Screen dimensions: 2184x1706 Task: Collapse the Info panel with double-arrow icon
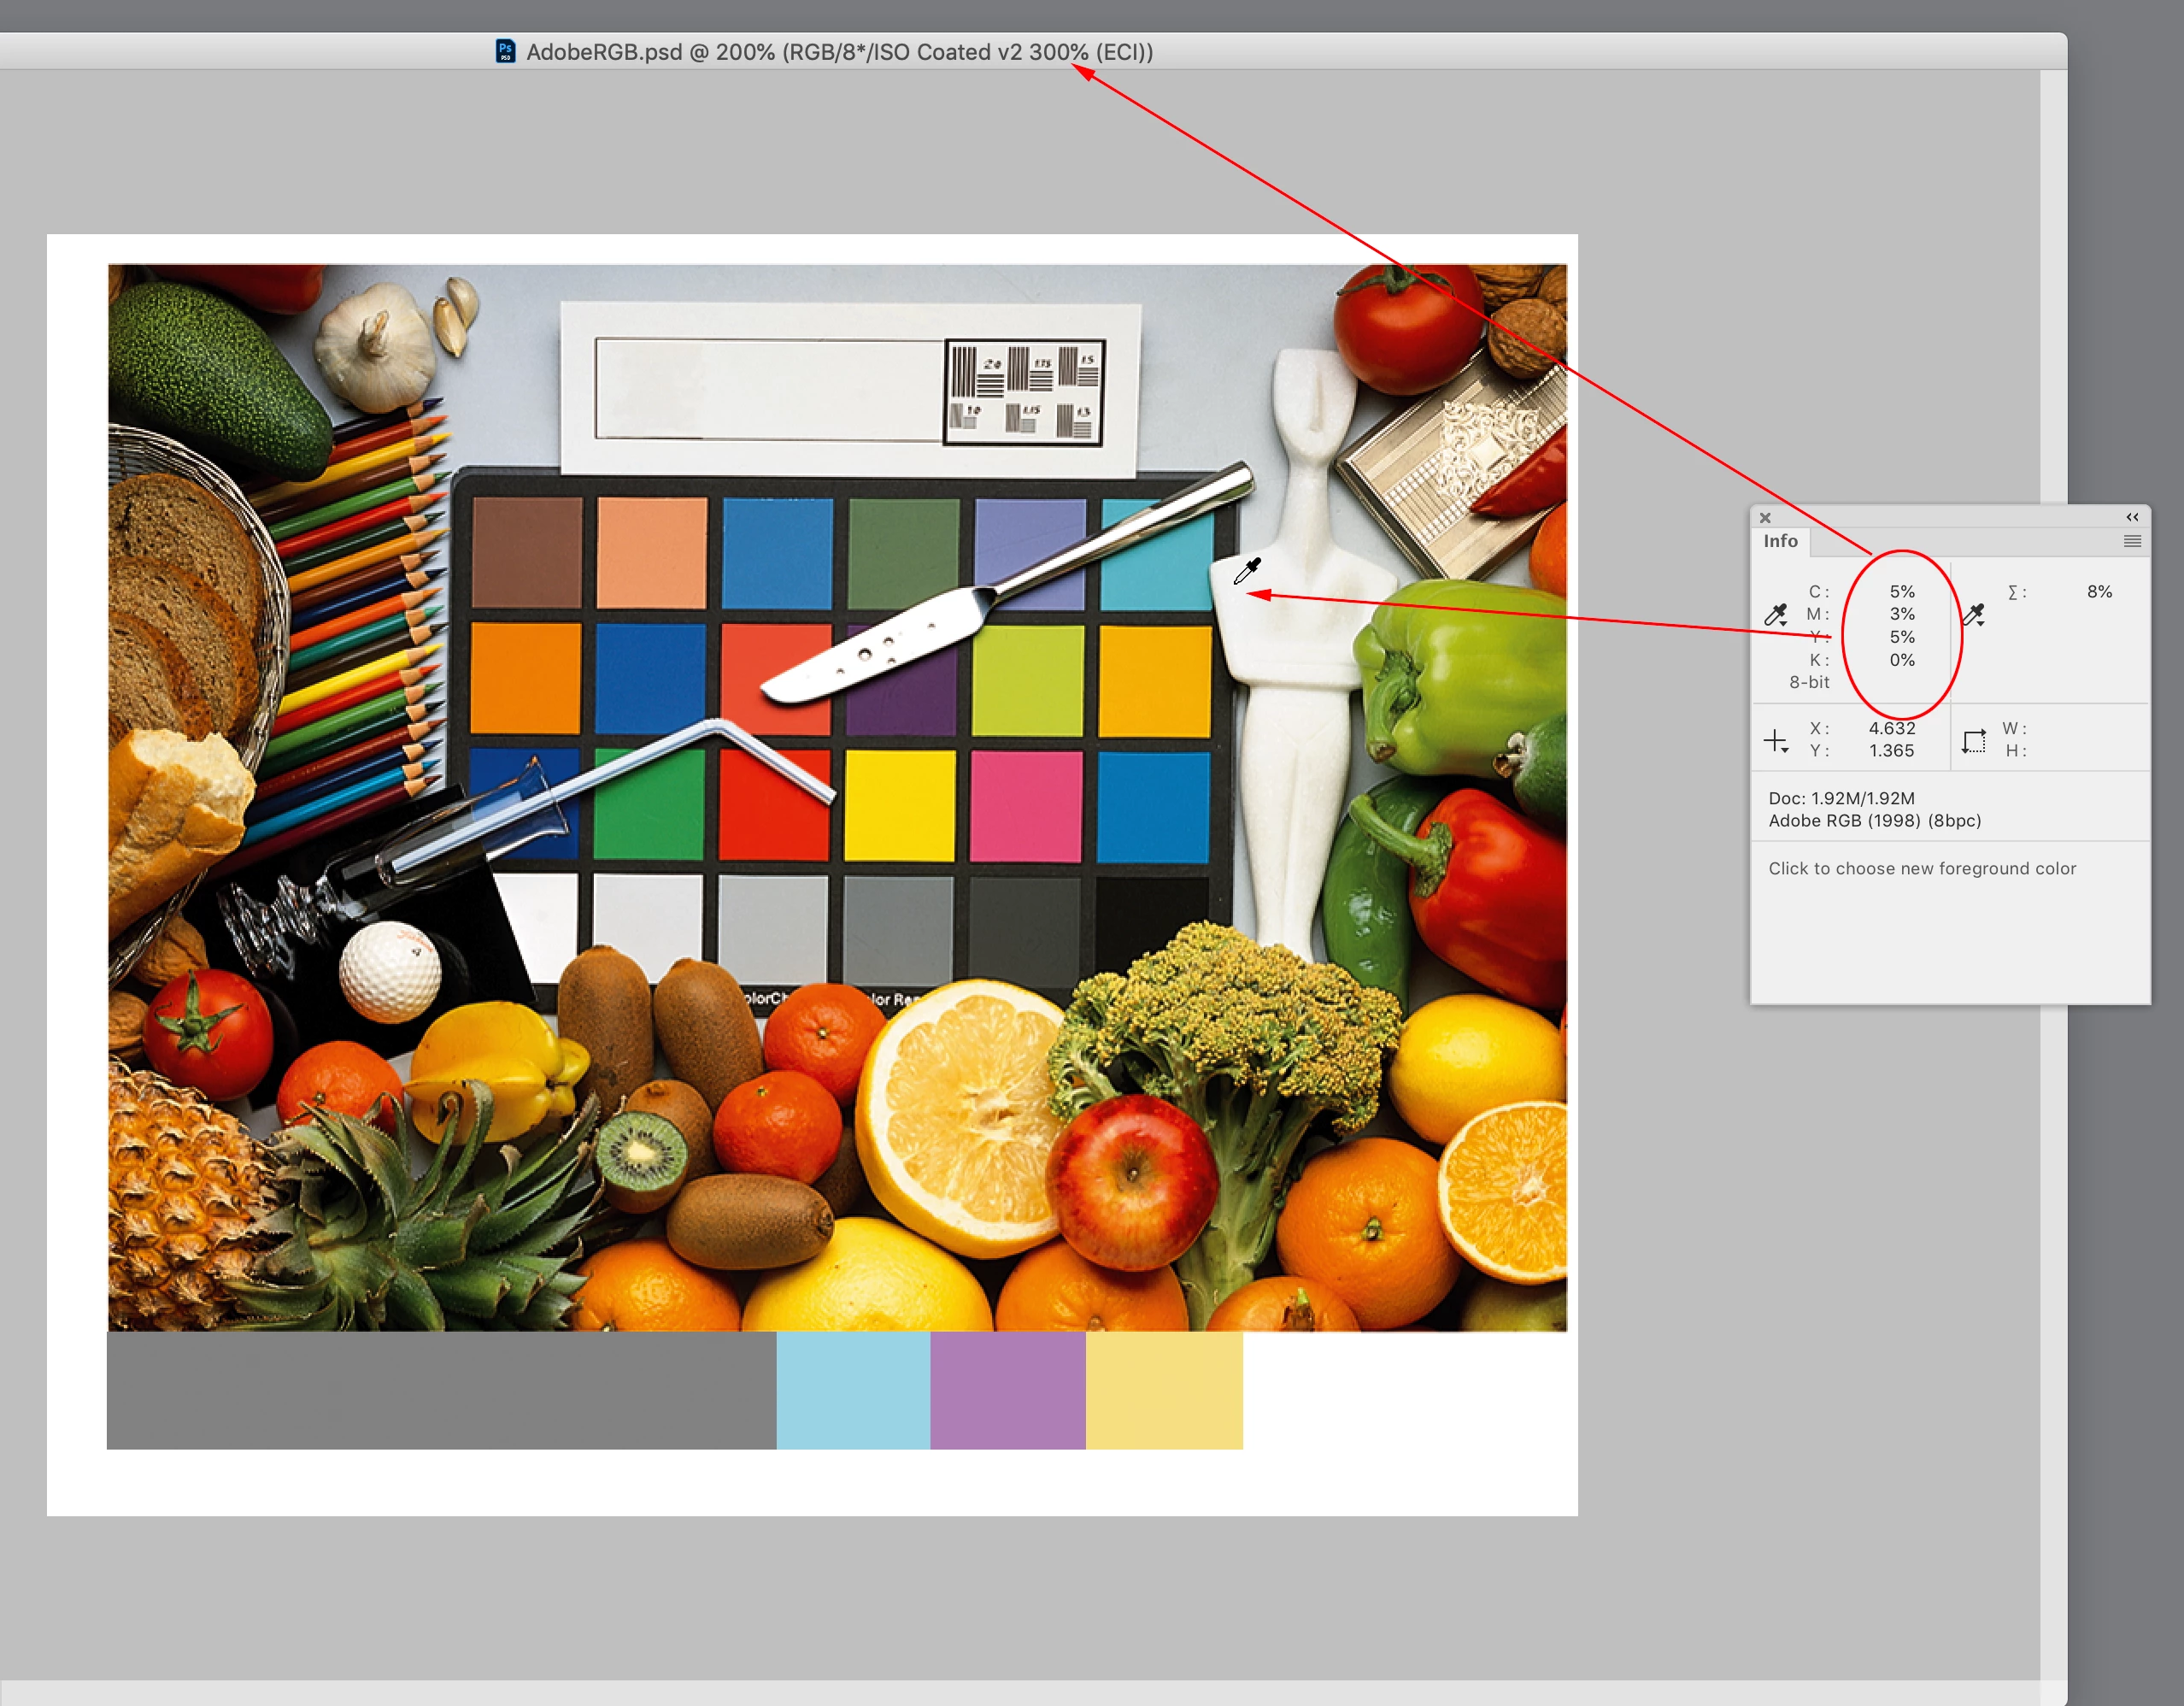coord(2132,517)
